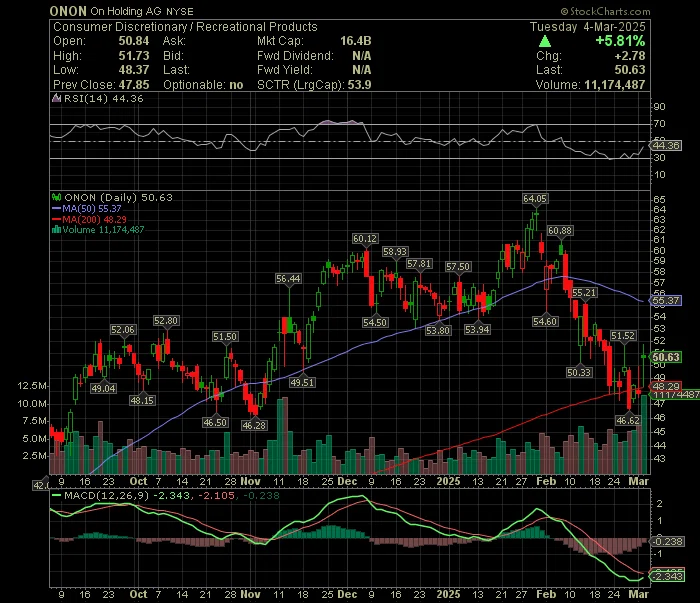Click the 48.29 MA(200) axis tag

click(666, 387)
